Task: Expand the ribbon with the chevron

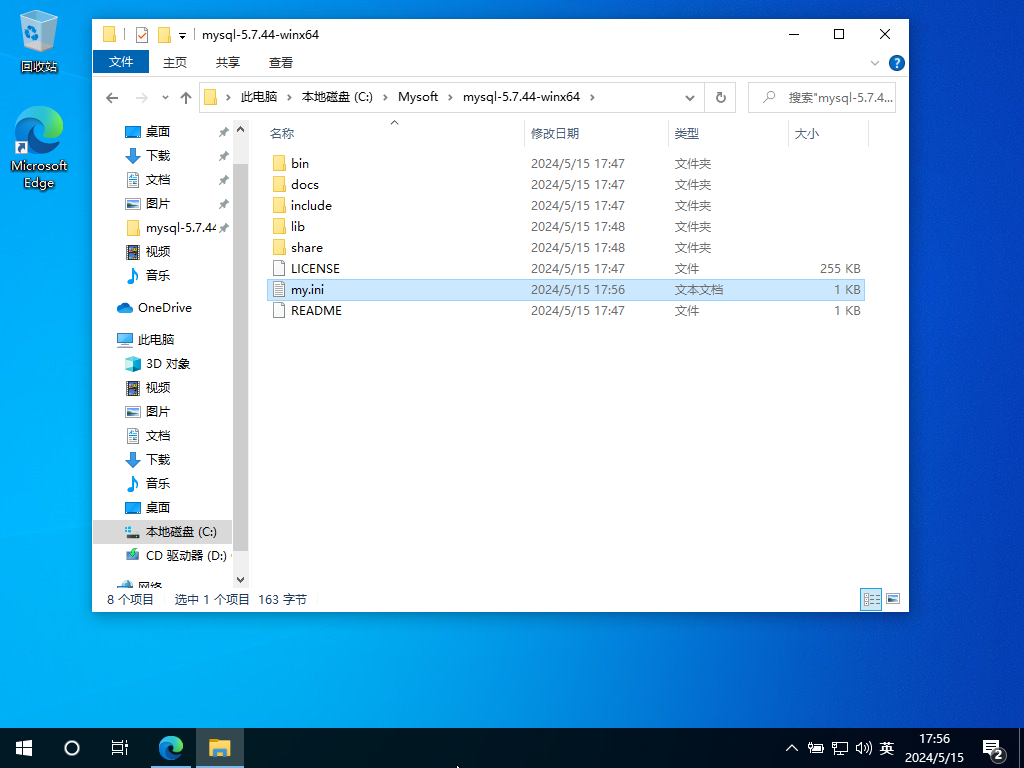Action: [x=875, y=63]
